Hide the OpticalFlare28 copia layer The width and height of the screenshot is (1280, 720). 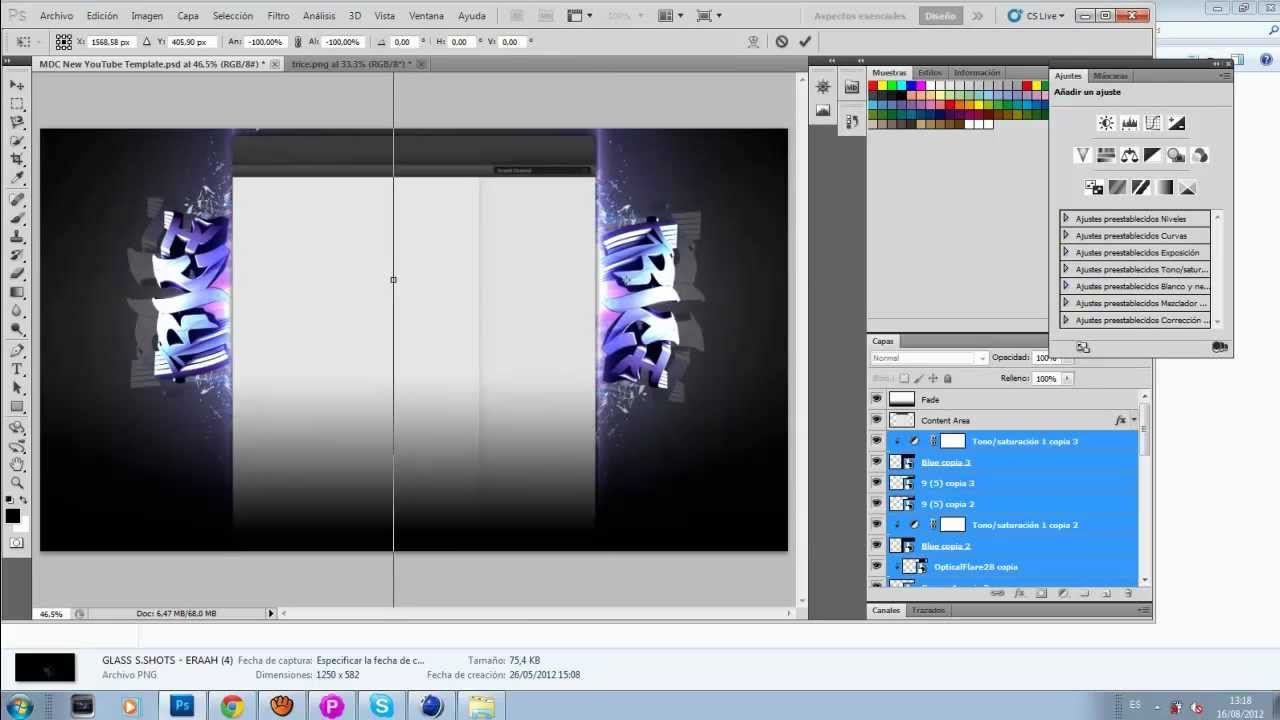tap(877, 567)
